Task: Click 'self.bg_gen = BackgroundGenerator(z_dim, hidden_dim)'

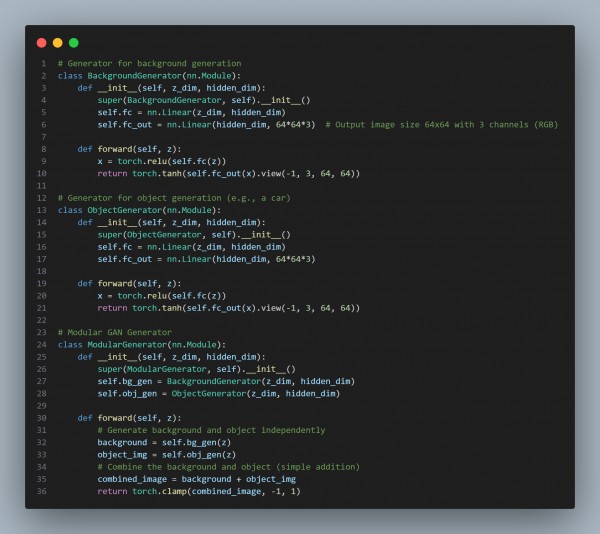Action: 226,382
